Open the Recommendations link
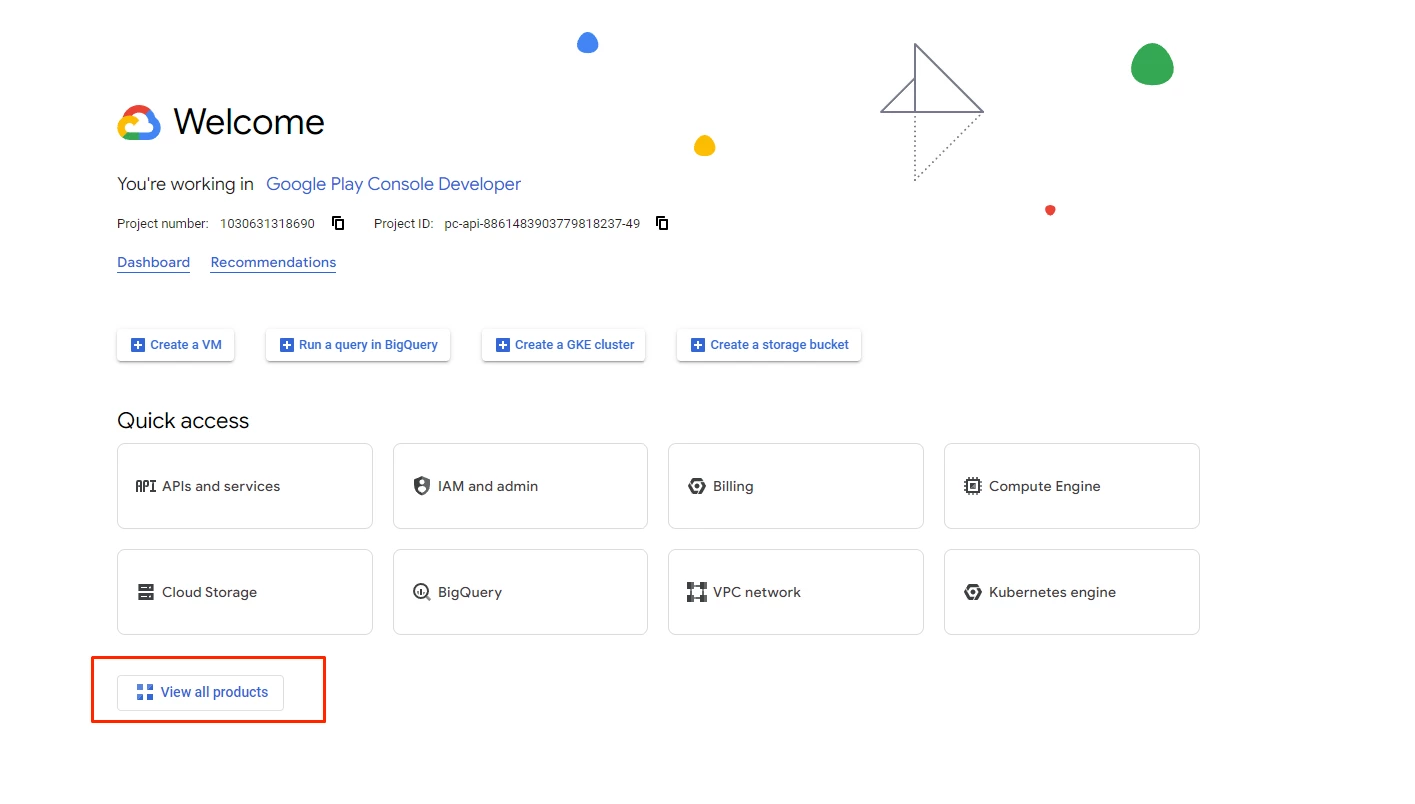Screen dimensions: 1415x804 tap(273, 262)
